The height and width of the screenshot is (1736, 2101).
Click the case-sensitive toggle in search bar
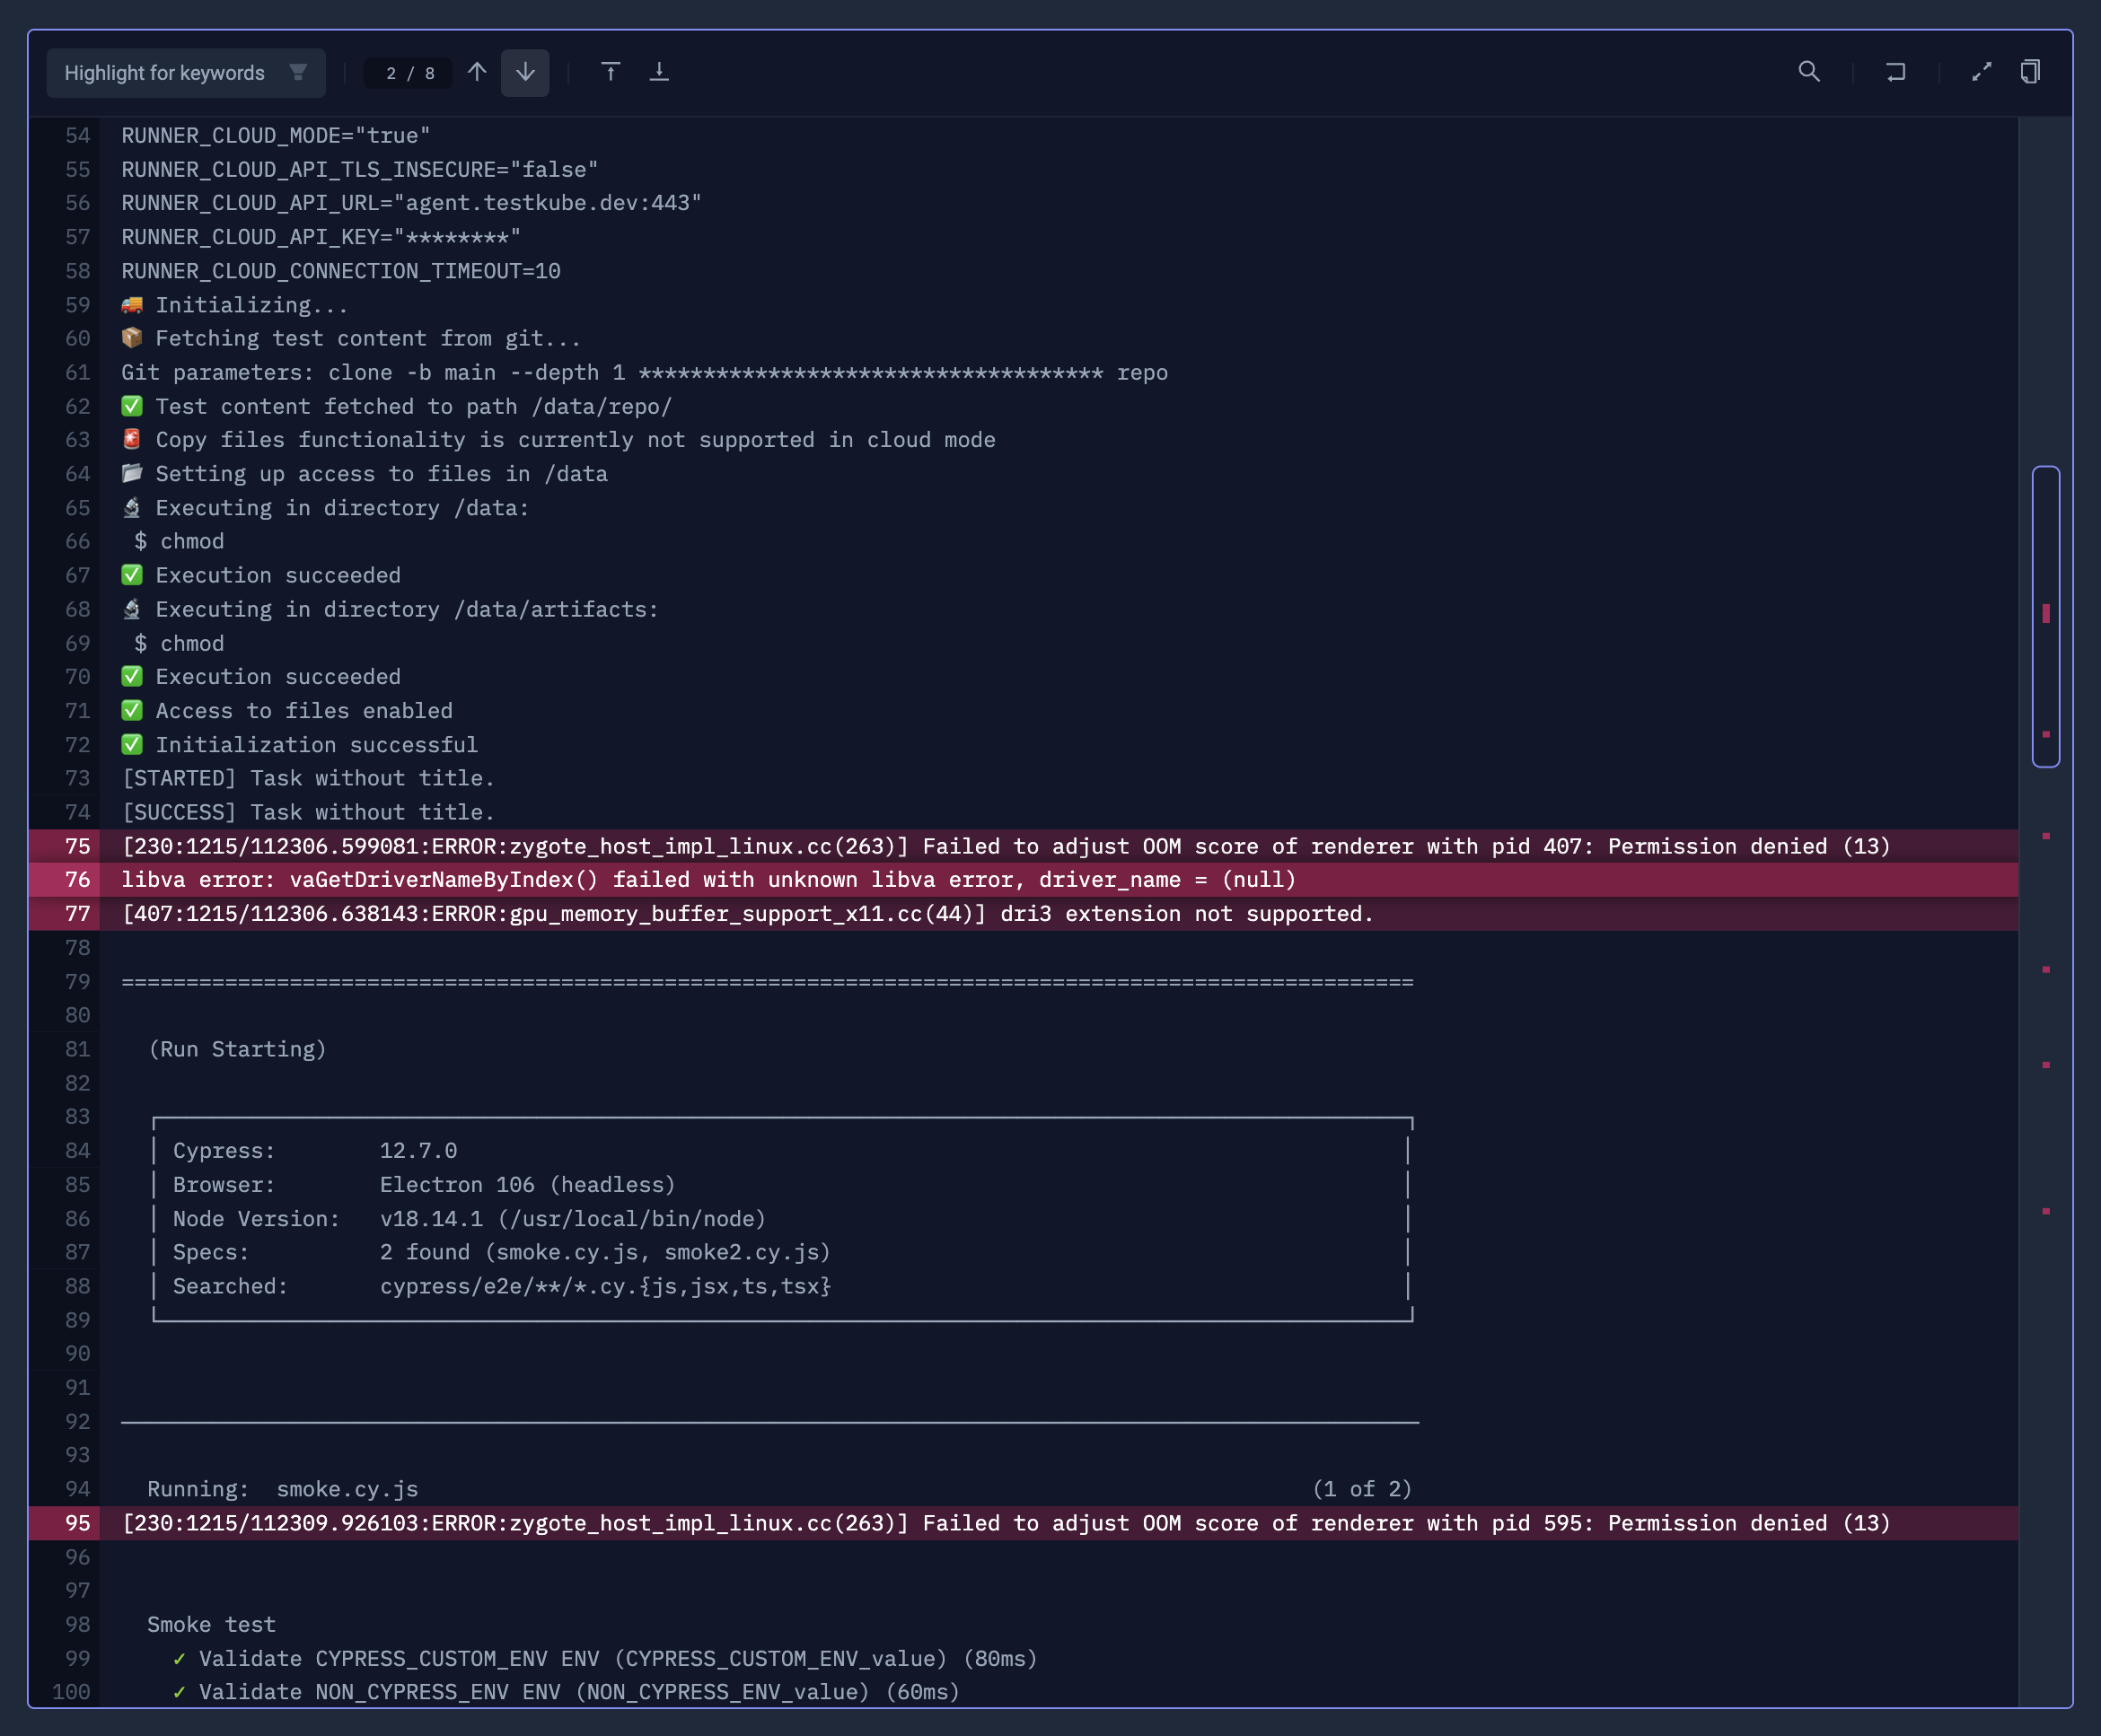click(x=298, y=72)
